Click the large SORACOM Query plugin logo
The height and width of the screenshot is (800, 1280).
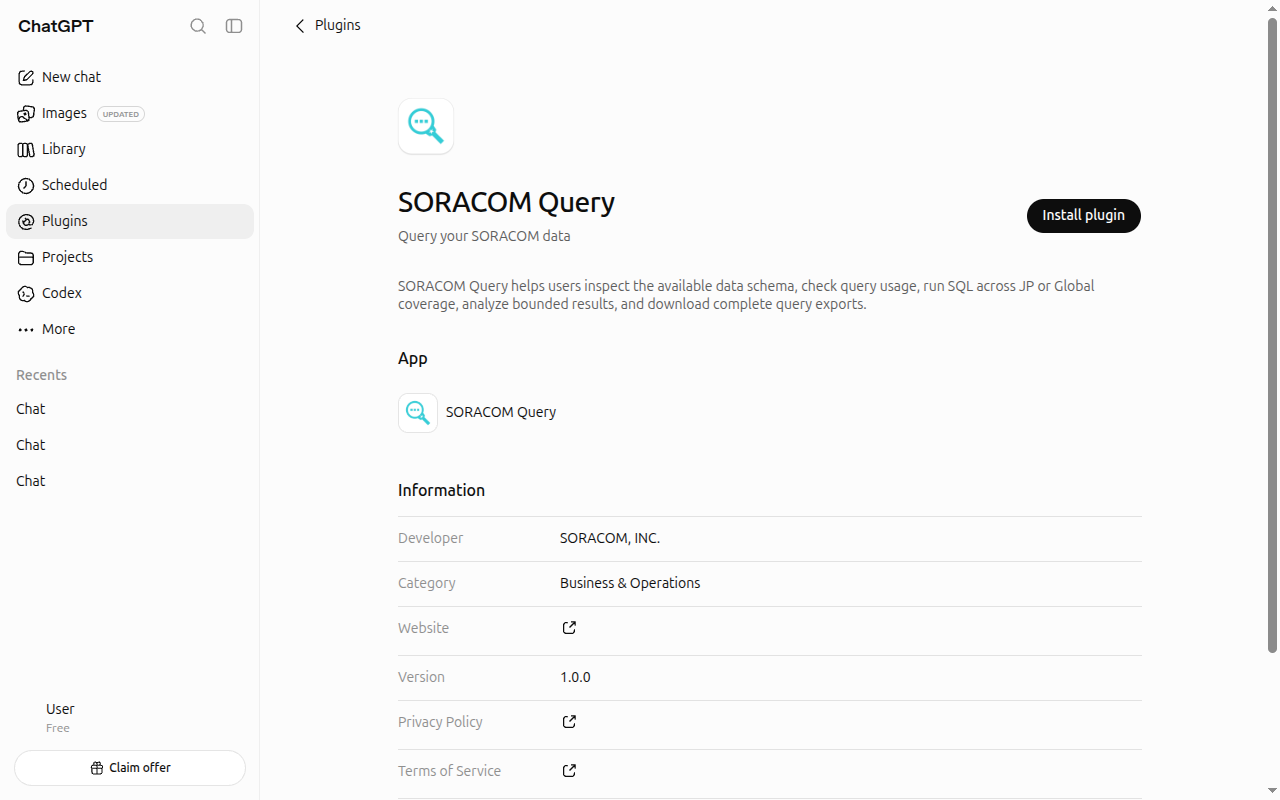click(426, 126)
